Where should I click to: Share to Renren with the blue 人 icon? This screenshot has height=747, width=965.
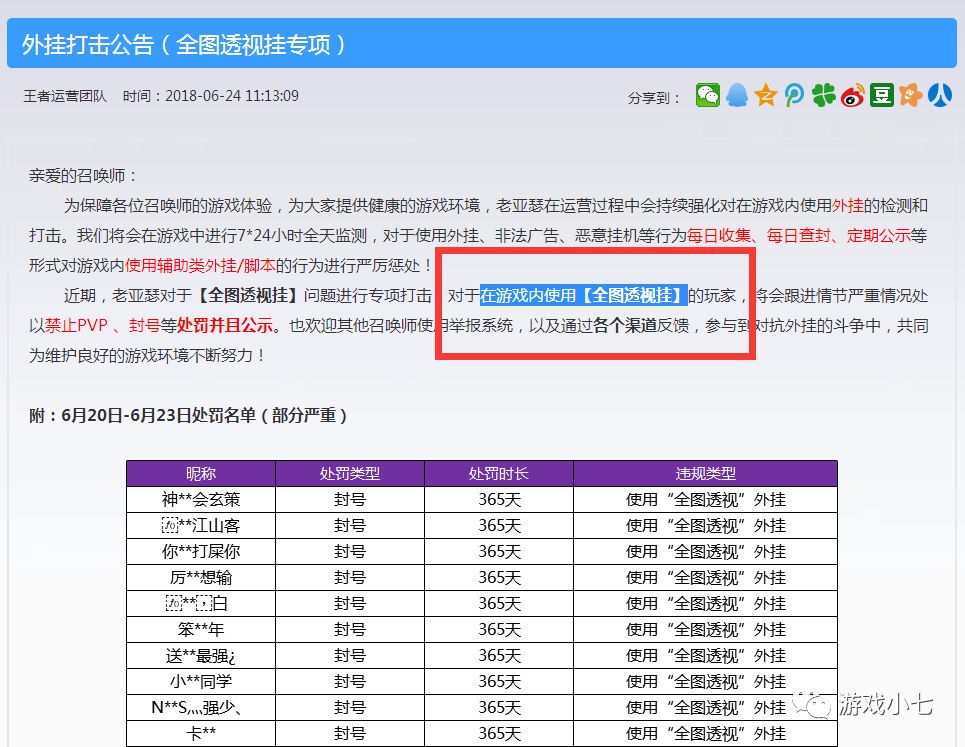[940, 95]
